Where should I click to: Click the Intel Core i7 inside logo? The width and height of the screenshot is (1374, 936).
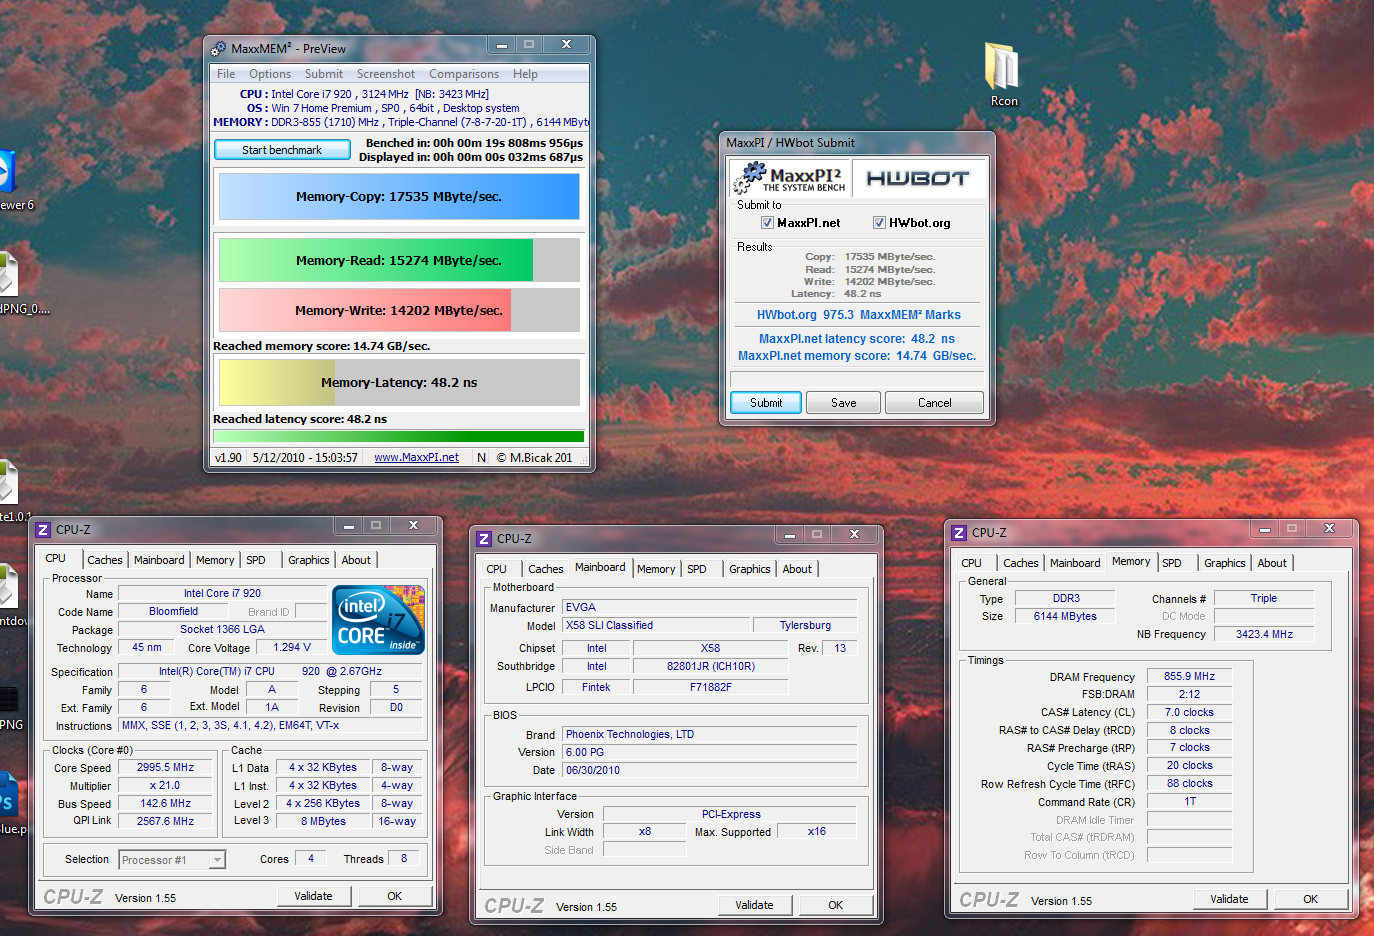378,620
